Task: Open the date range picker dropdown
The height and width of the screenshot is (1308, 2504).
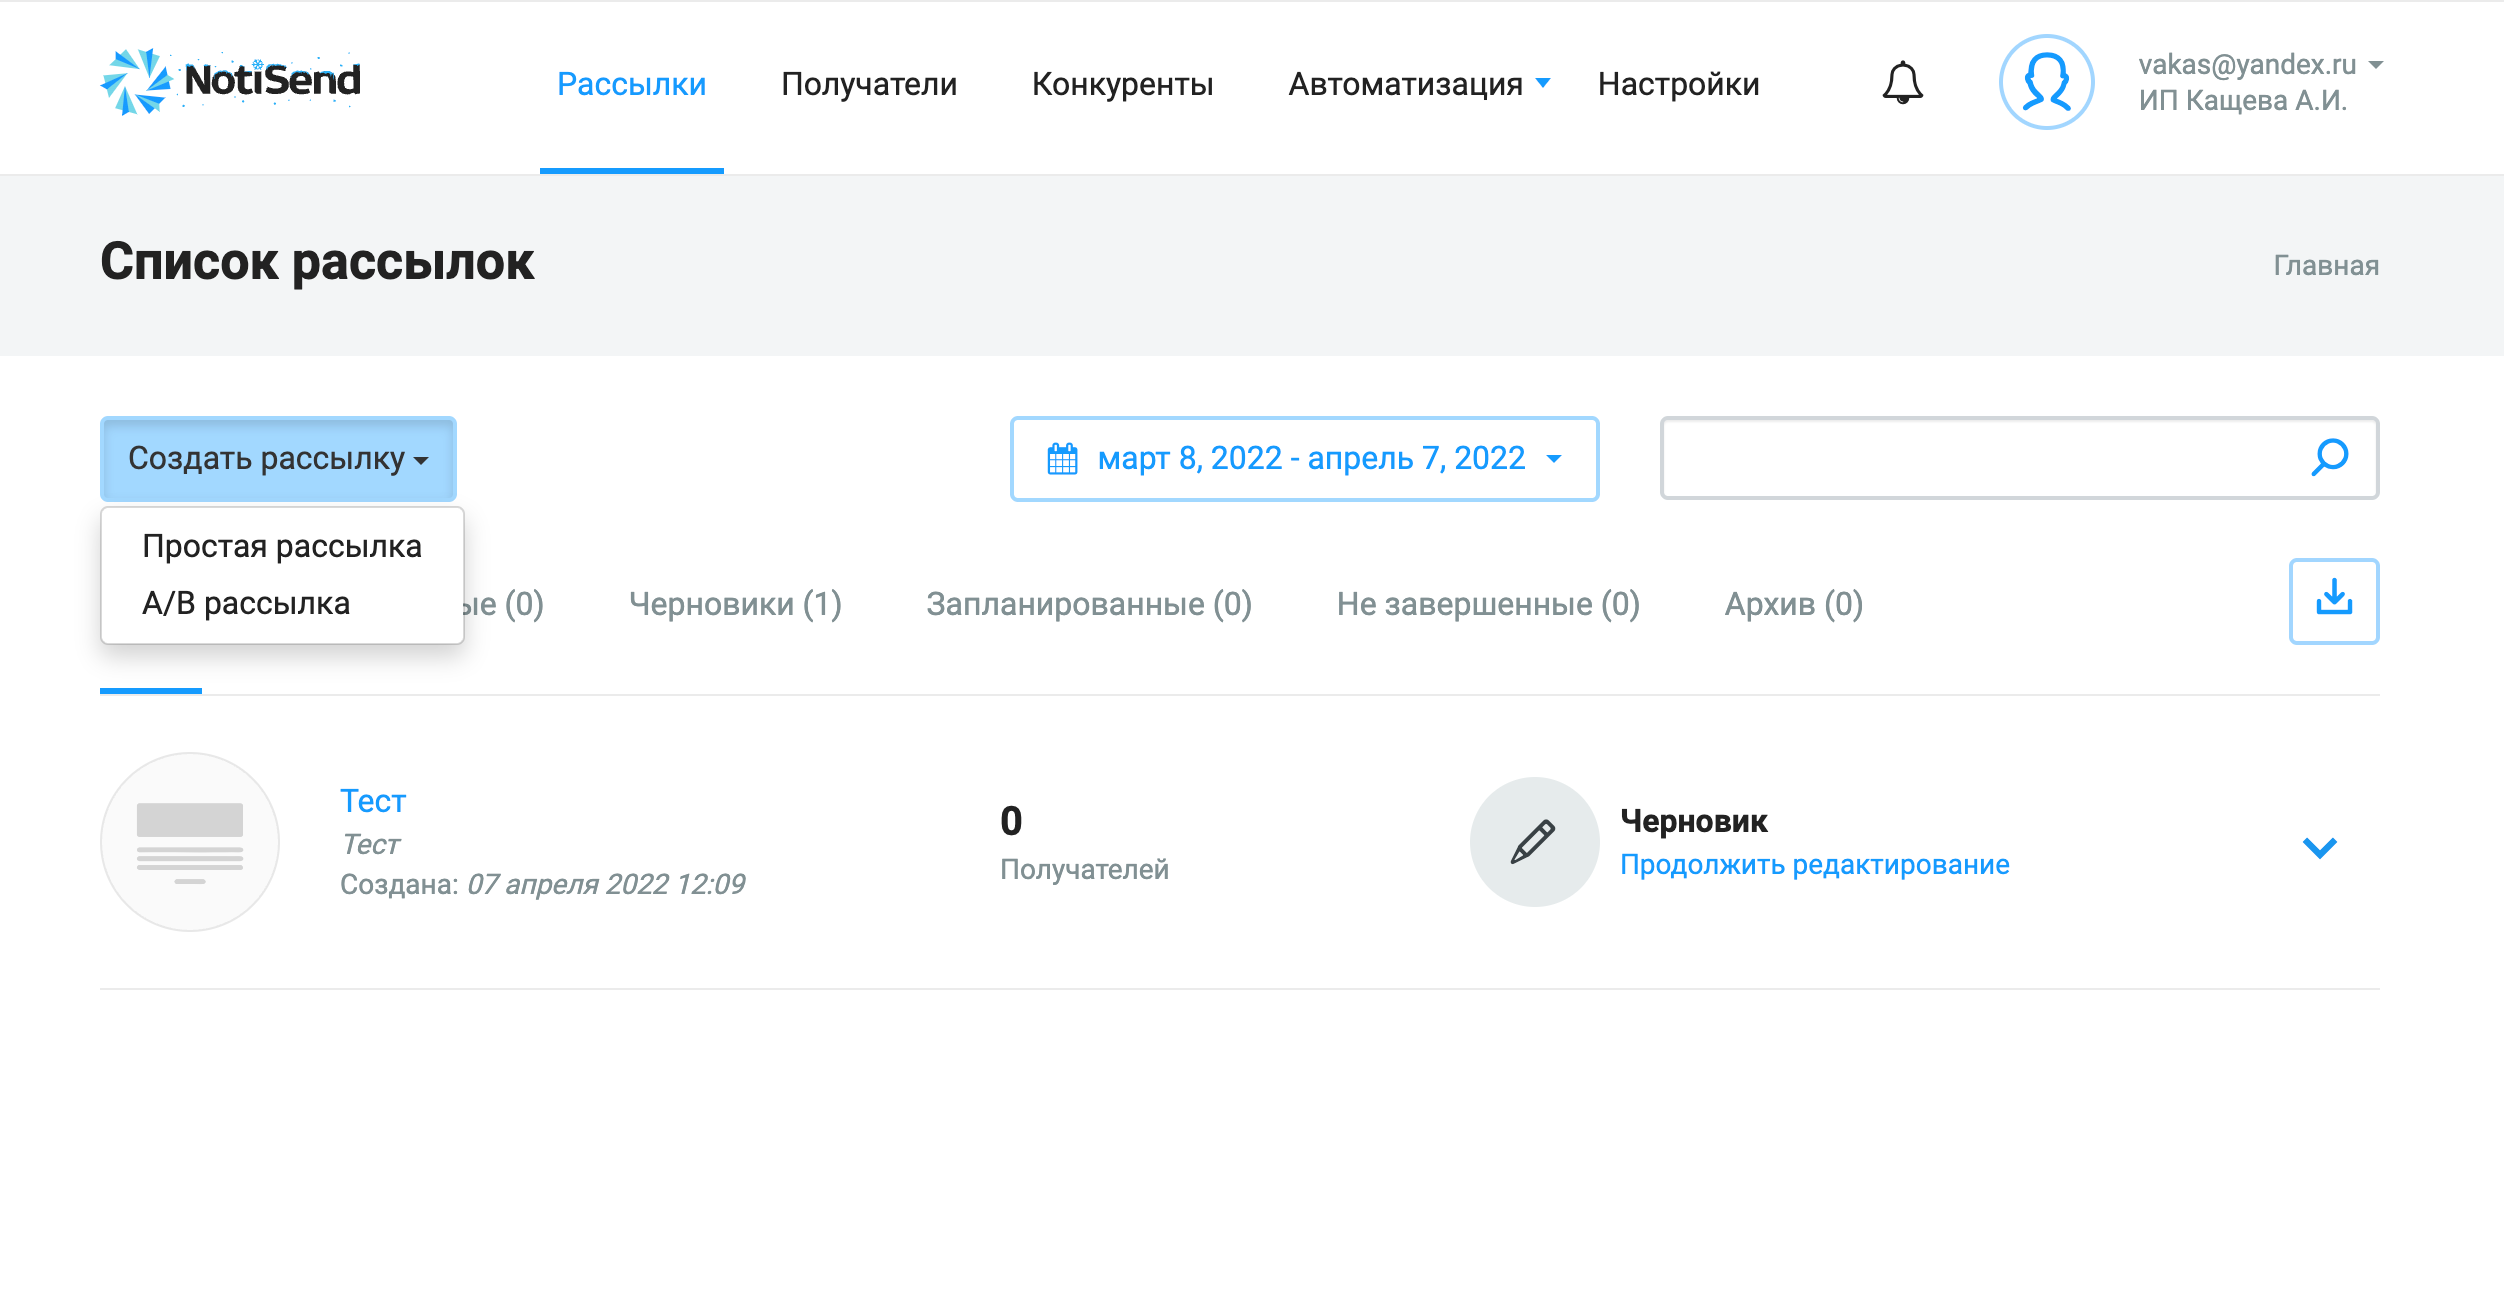Action: 1304,459
